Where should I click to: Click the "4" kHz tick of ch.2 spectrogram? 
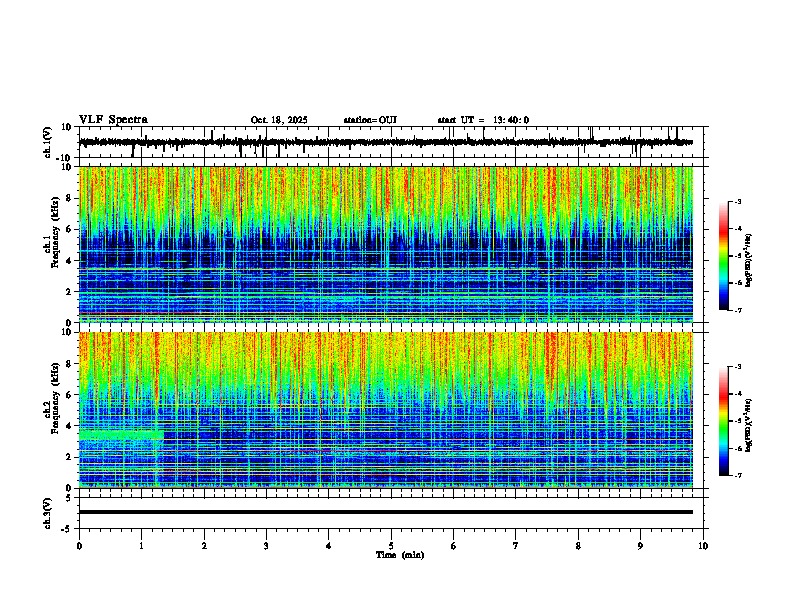coord(69,426)
